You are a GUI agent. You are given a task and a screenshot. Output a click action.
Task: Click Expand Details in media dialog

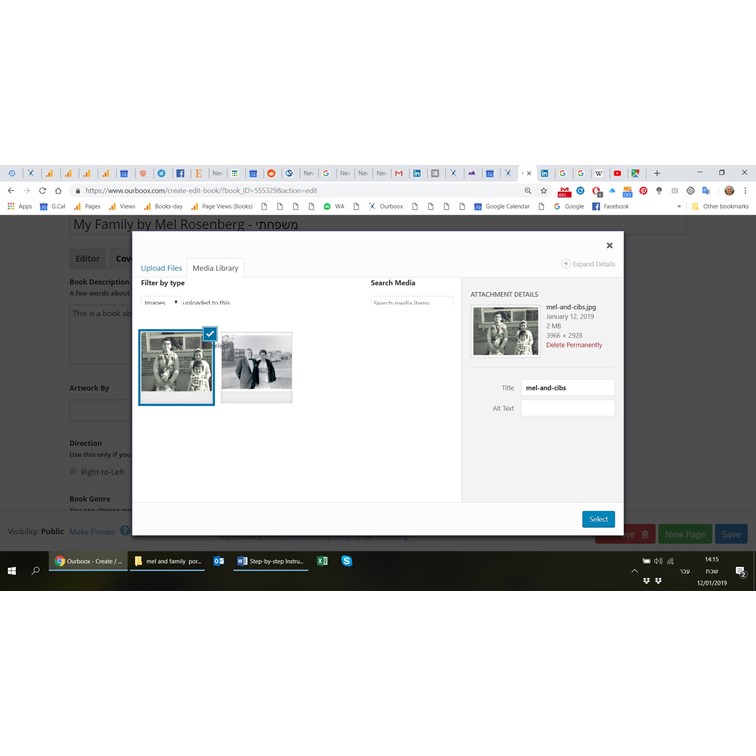coord(588,264)
